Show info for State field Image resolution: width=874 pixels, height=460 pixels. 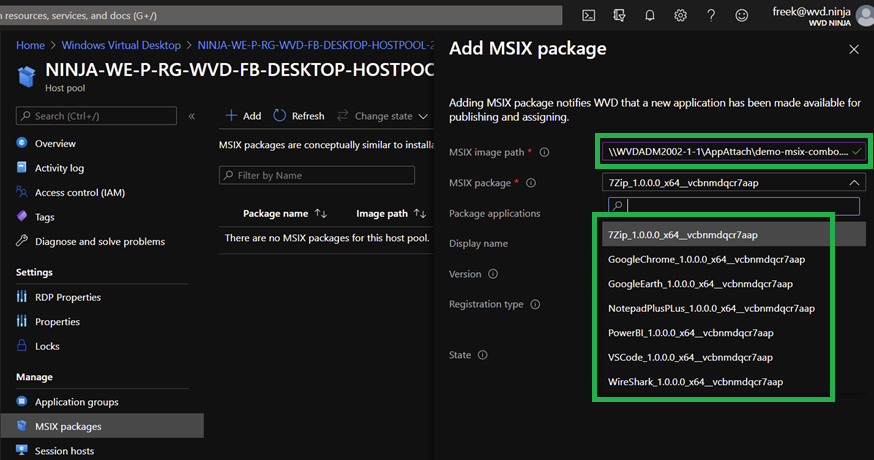click(x=483, y=355)
